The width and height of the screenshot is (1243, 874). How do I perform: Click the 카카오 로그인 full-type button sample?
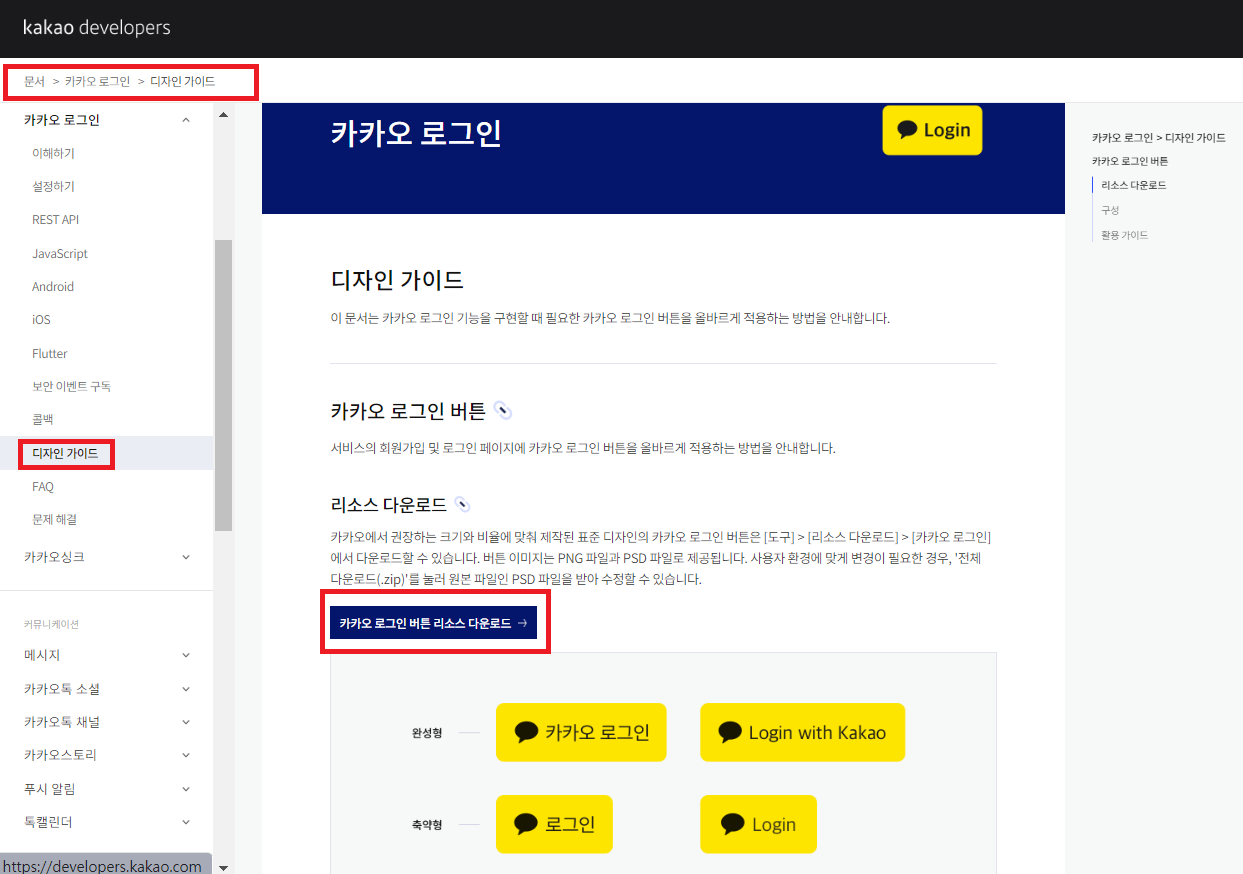coord(581,732)
